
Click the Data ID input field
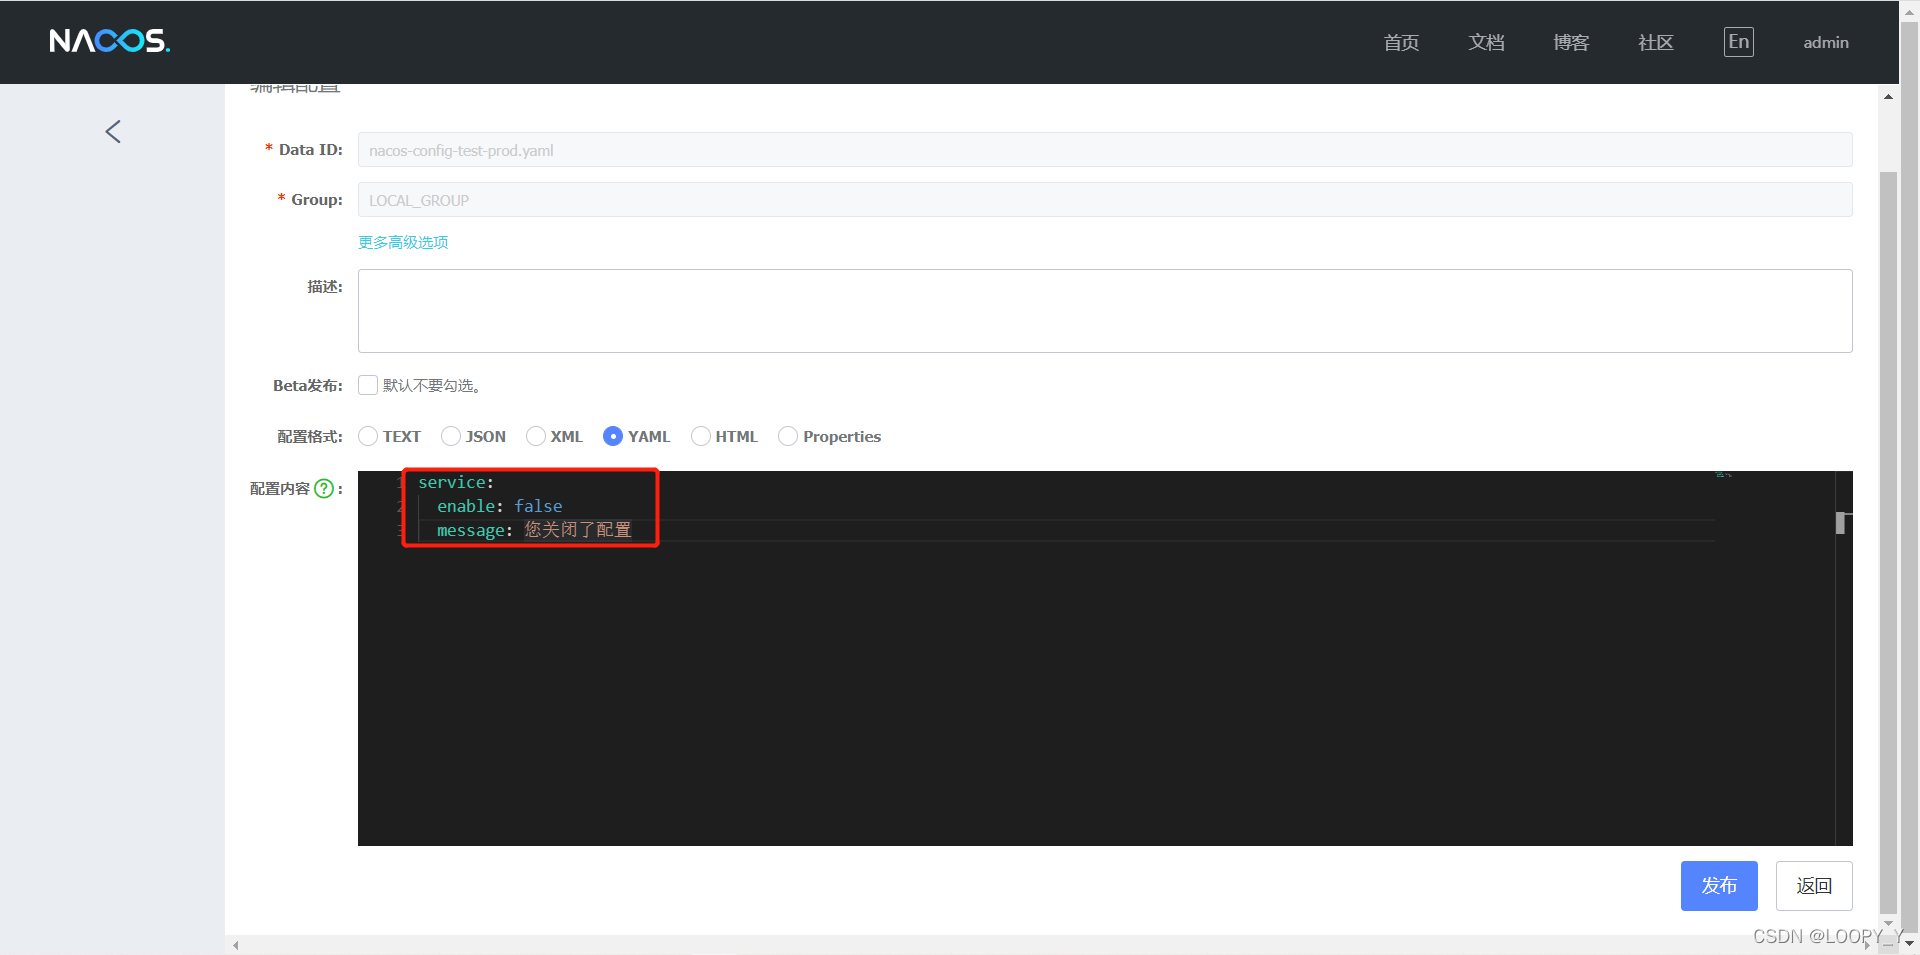coord(1105,150)
